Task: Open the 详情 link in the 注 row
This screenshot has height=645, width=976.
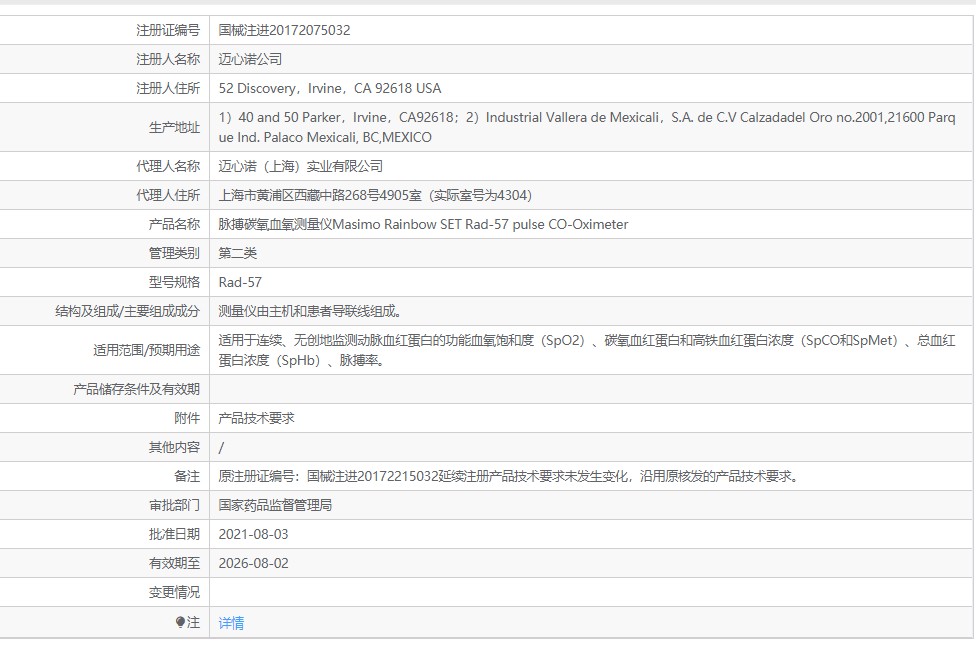Action: [231, 623]
